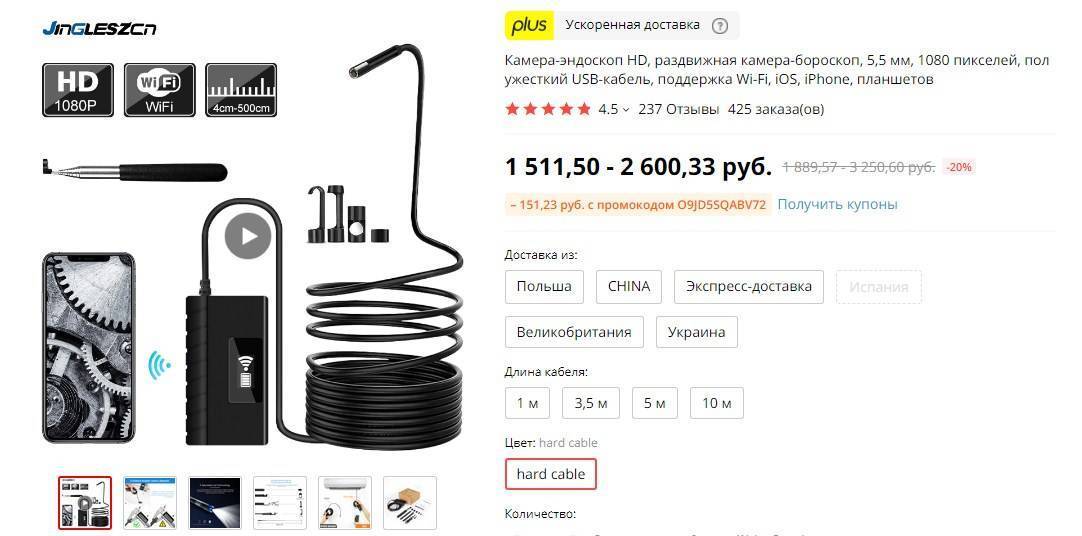Select the hard cable color option
The width and height of the screenshot is (1082, 536).
551,474
